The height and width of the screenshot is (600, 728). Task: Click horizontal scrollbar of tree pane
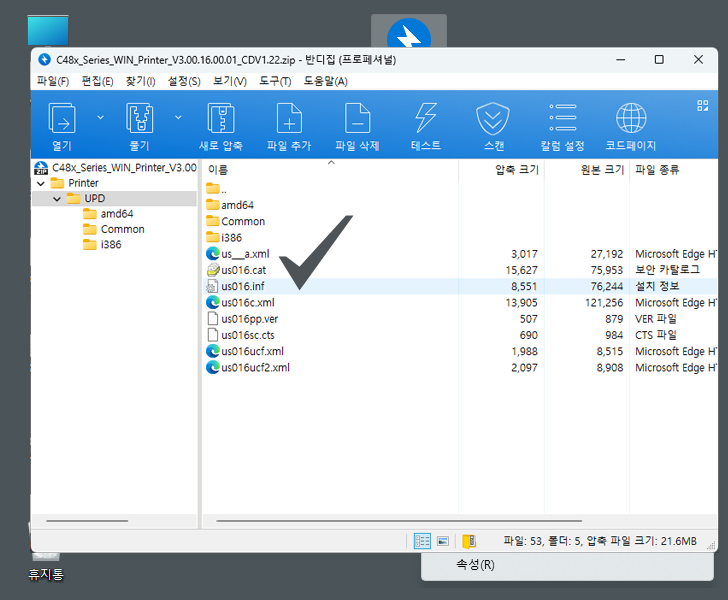point(87,521)
